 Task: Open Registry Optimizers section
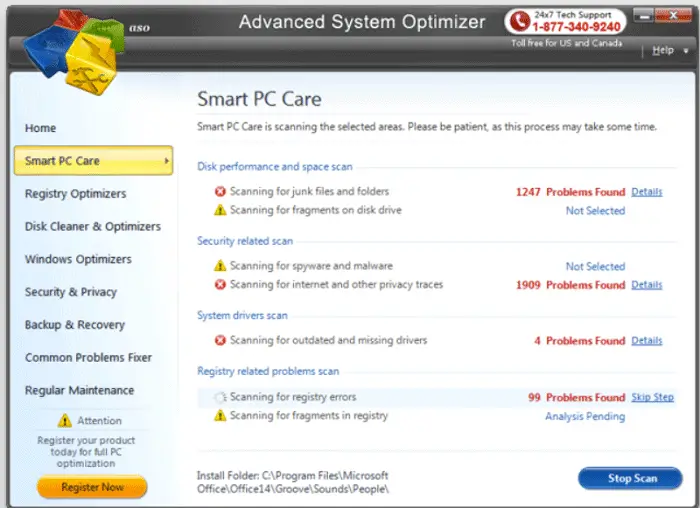[x=75, y=194]
